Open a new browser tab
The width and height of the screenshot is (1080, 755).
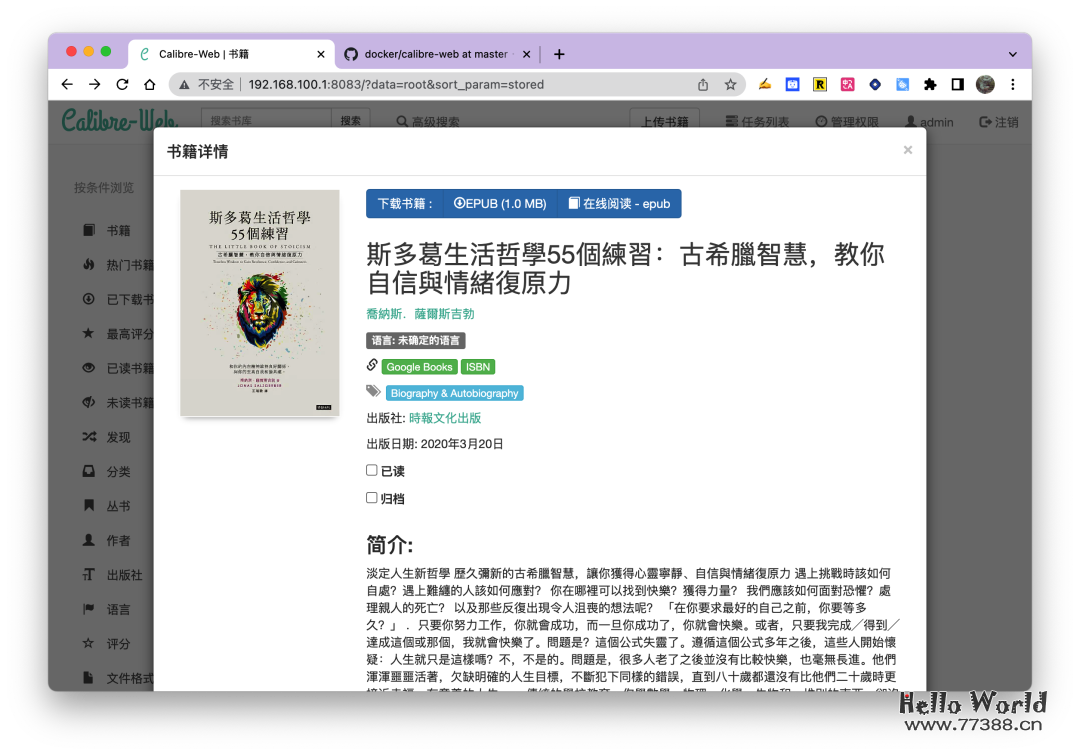(x=559, y=54)
